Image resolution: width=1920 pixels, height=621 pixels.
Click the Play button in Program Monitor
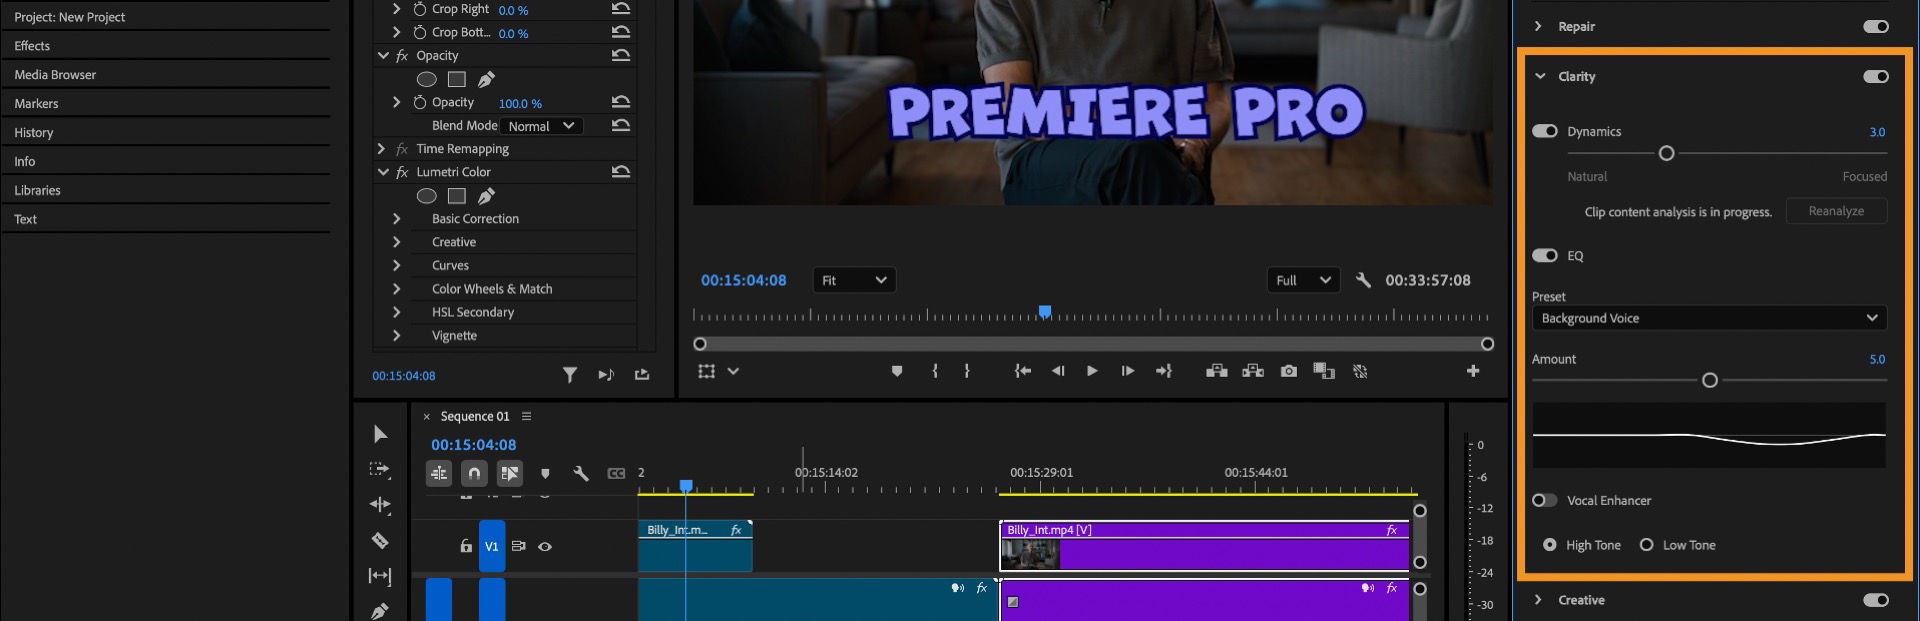click(1092, 371)
